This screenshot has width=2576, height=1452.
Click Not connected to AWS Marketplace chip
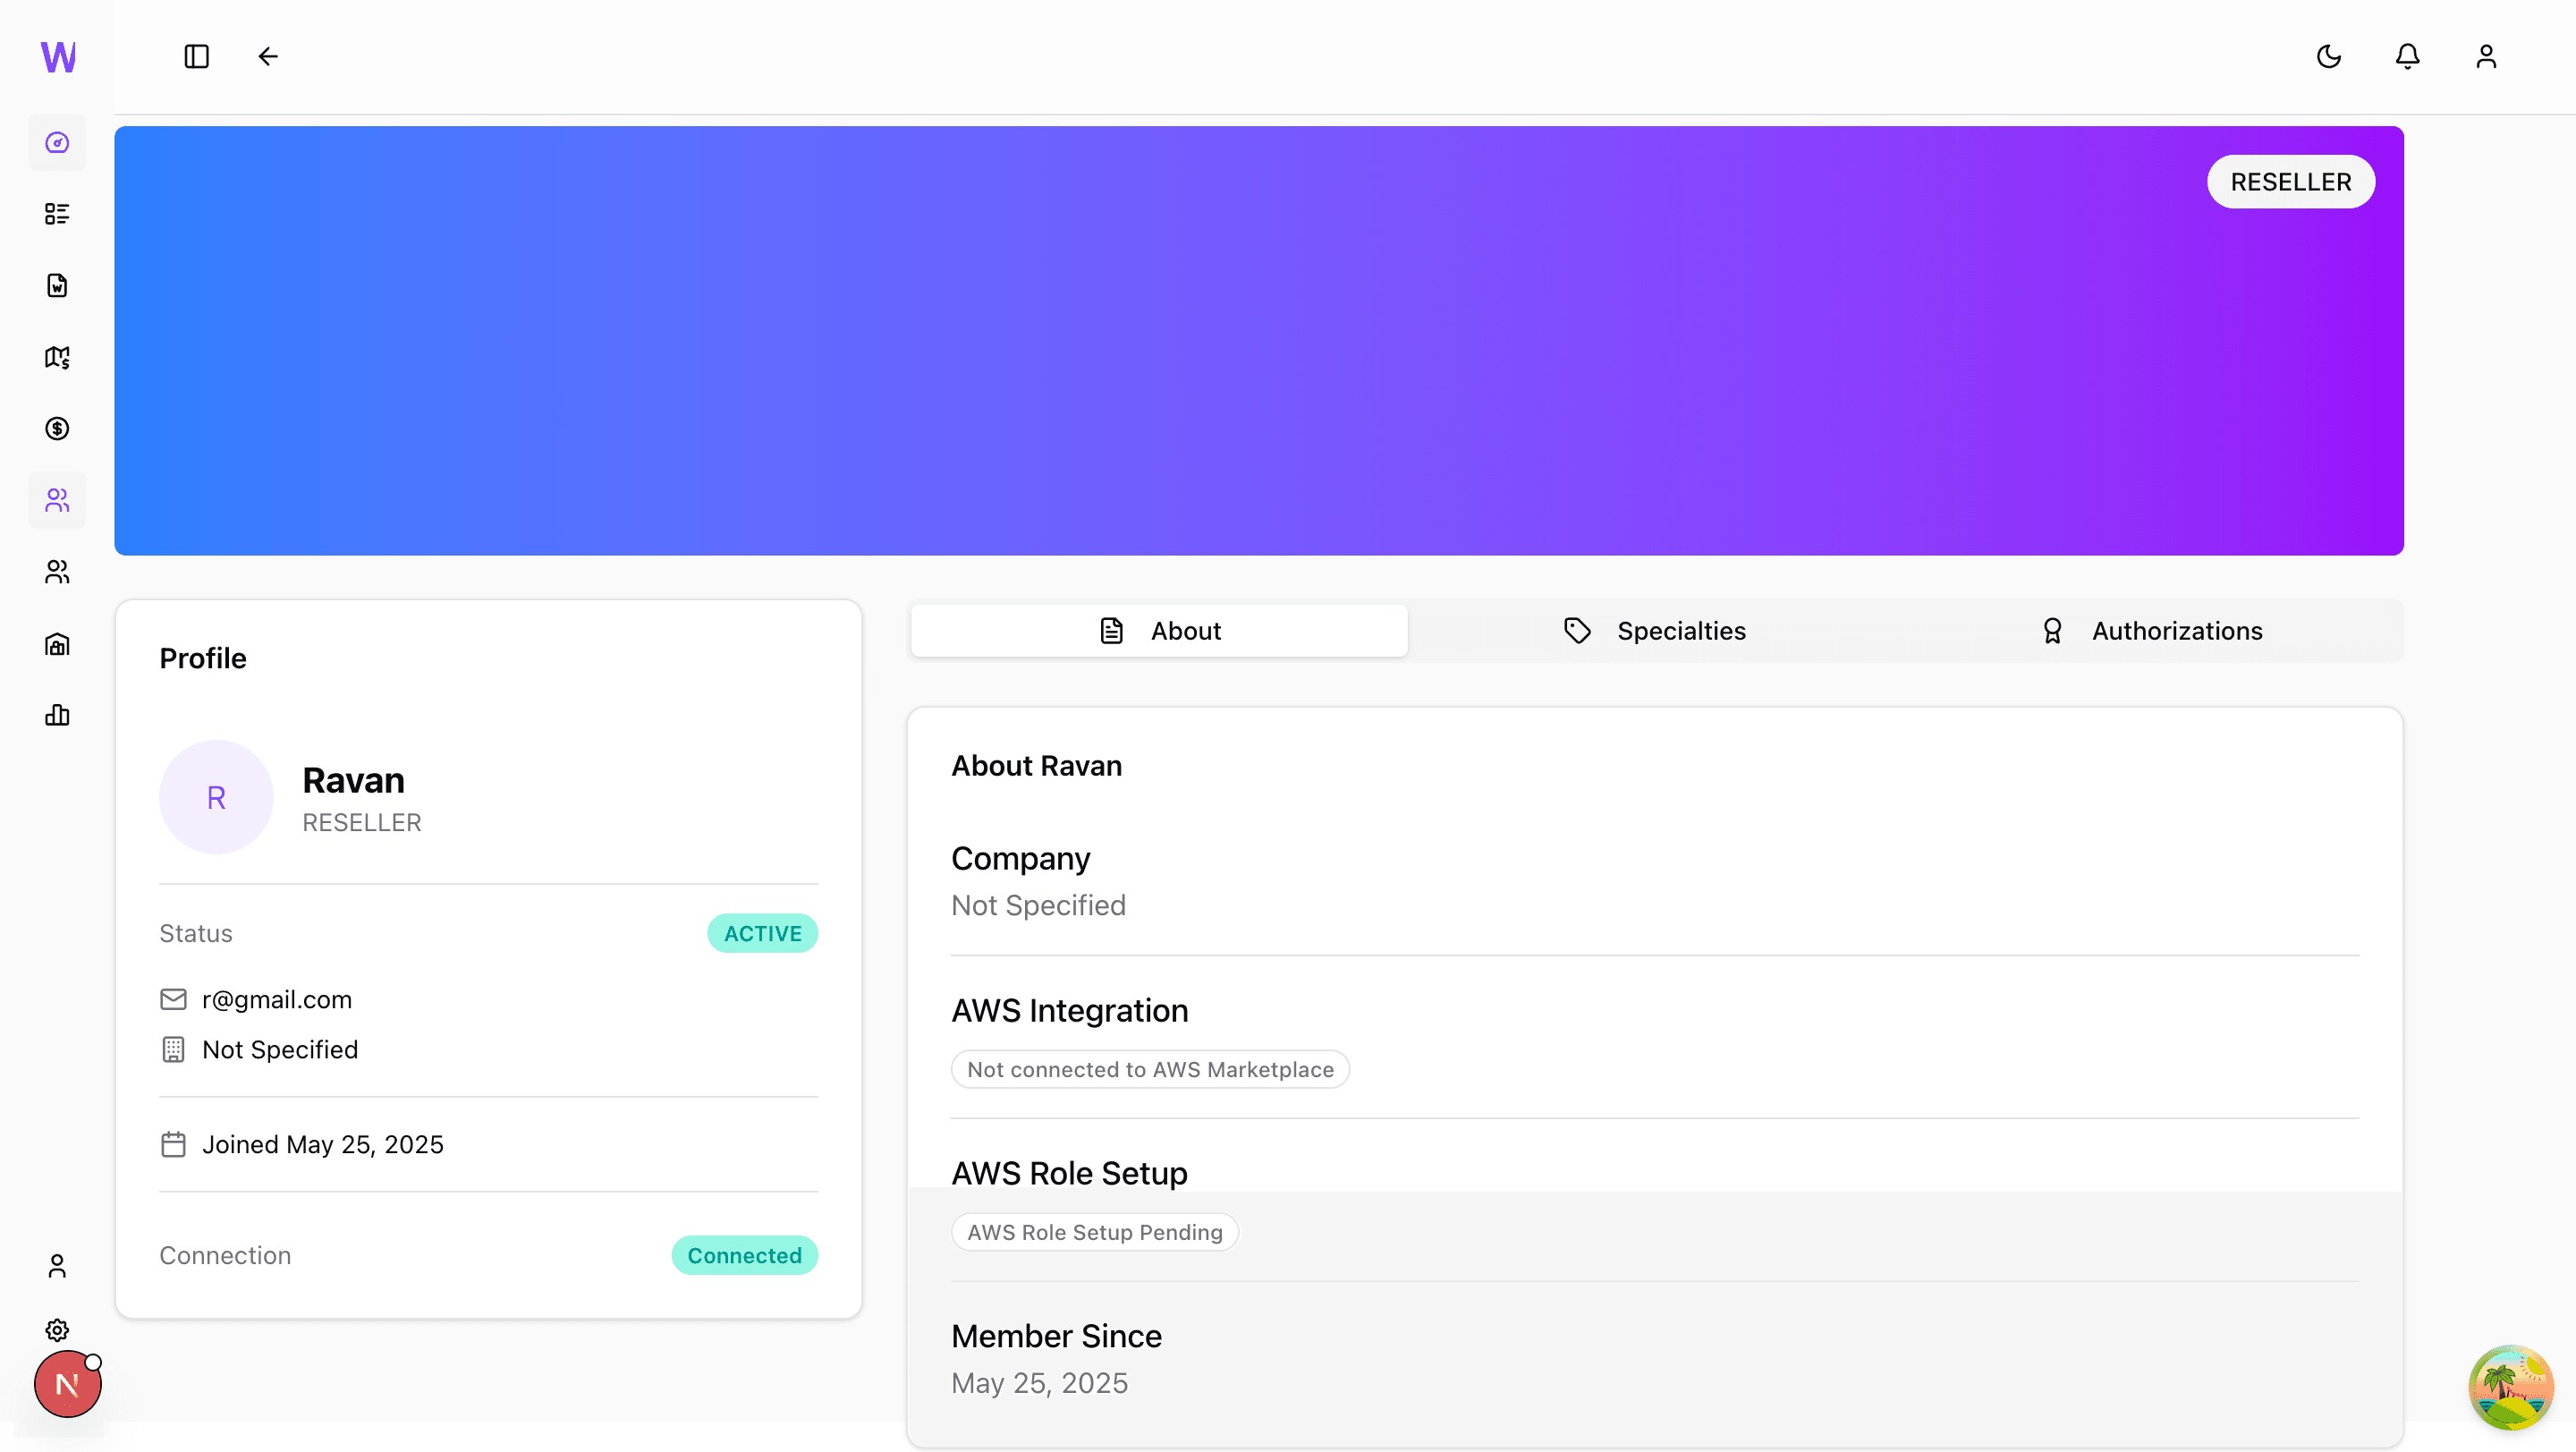pyautogui.click(x=1150, y=1069)
